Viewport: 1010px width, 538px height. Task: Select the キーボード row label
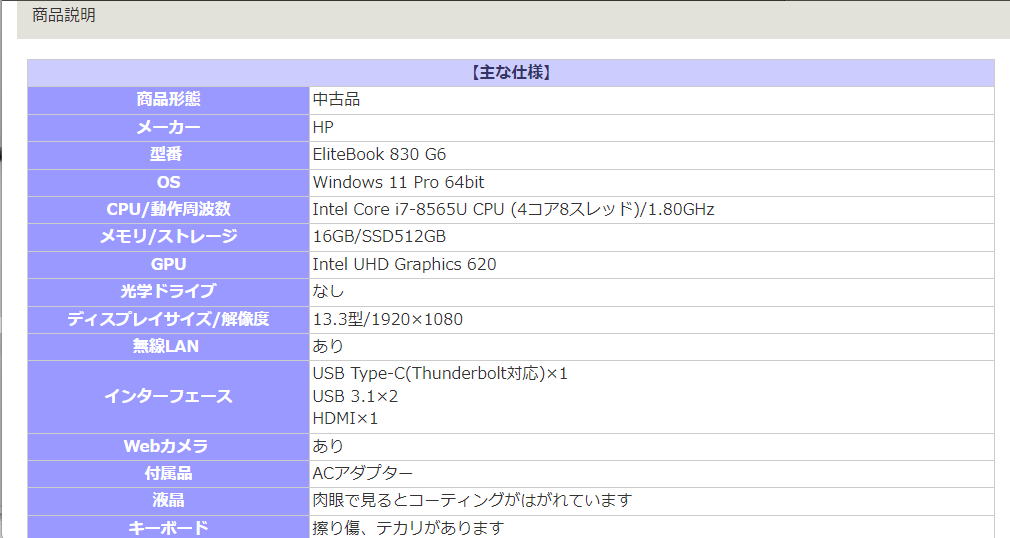pos(168,528)
